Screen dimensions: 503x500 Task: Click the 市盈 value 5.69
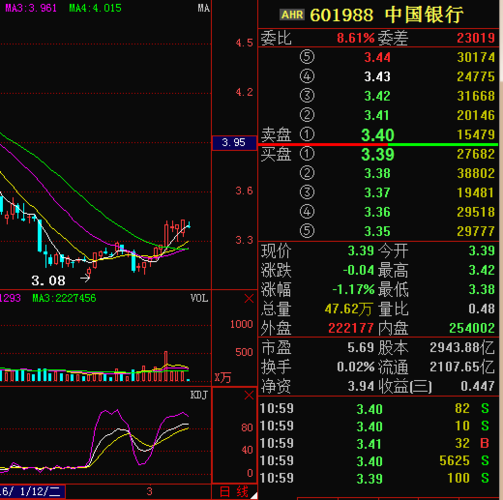tap(361, 348)
